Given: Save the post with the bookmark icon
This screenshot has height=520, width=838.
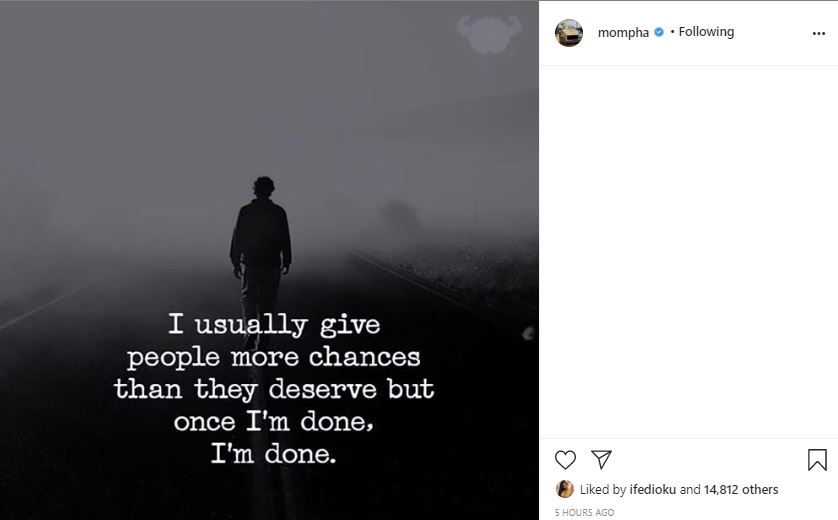Looking at the screenshot, I should coord(817,459).
